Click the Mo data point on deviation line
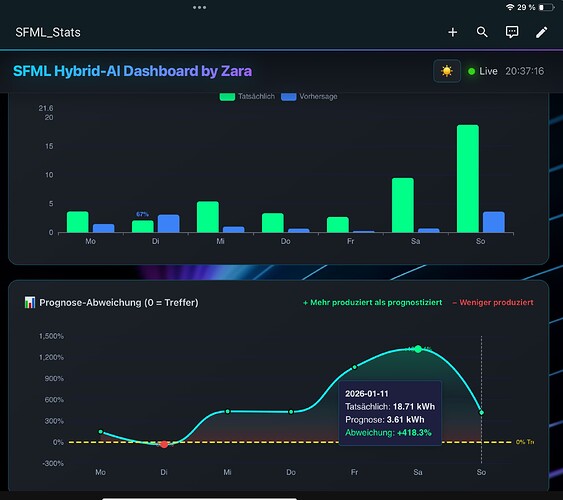563x500 pixels. tap(101, 432)
